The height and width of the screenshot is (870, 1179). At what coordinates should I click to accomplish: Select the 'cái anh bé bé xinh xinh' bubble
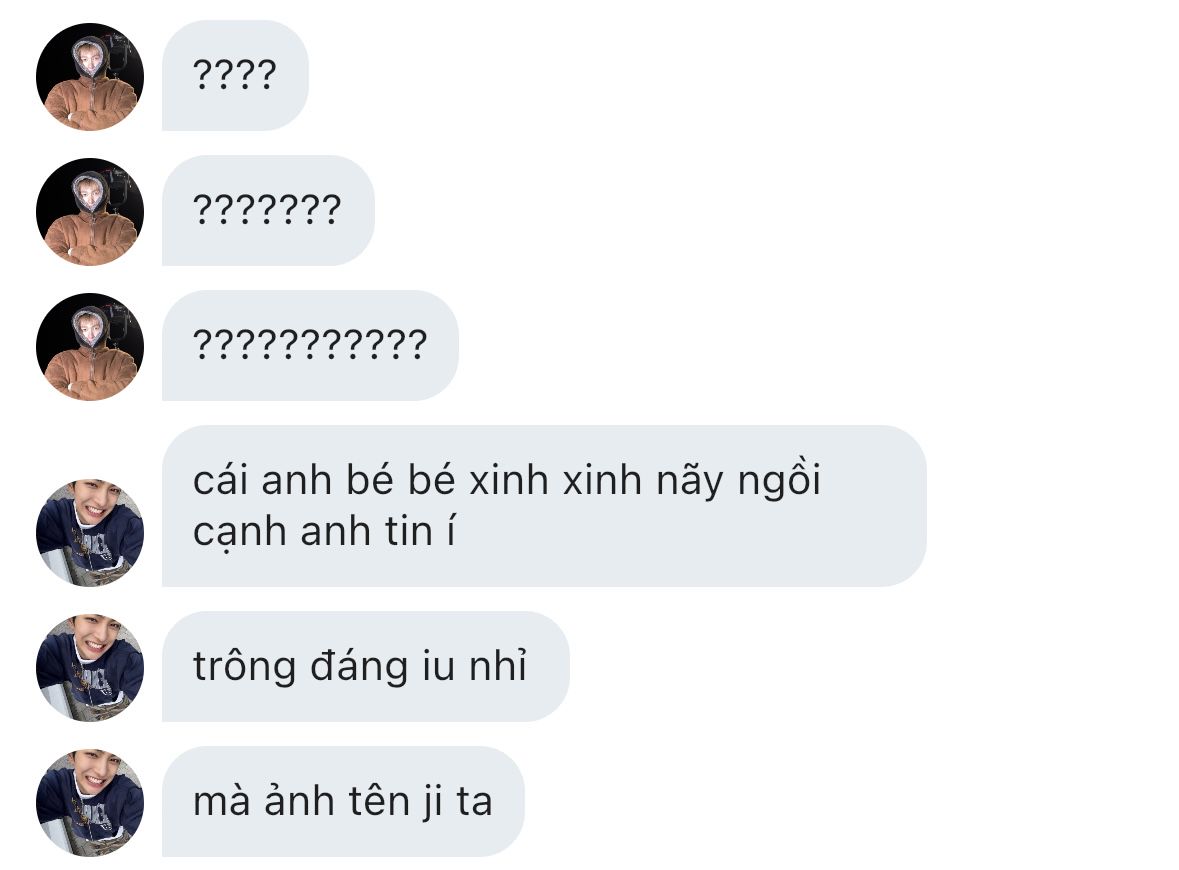[x=544, y=506]
